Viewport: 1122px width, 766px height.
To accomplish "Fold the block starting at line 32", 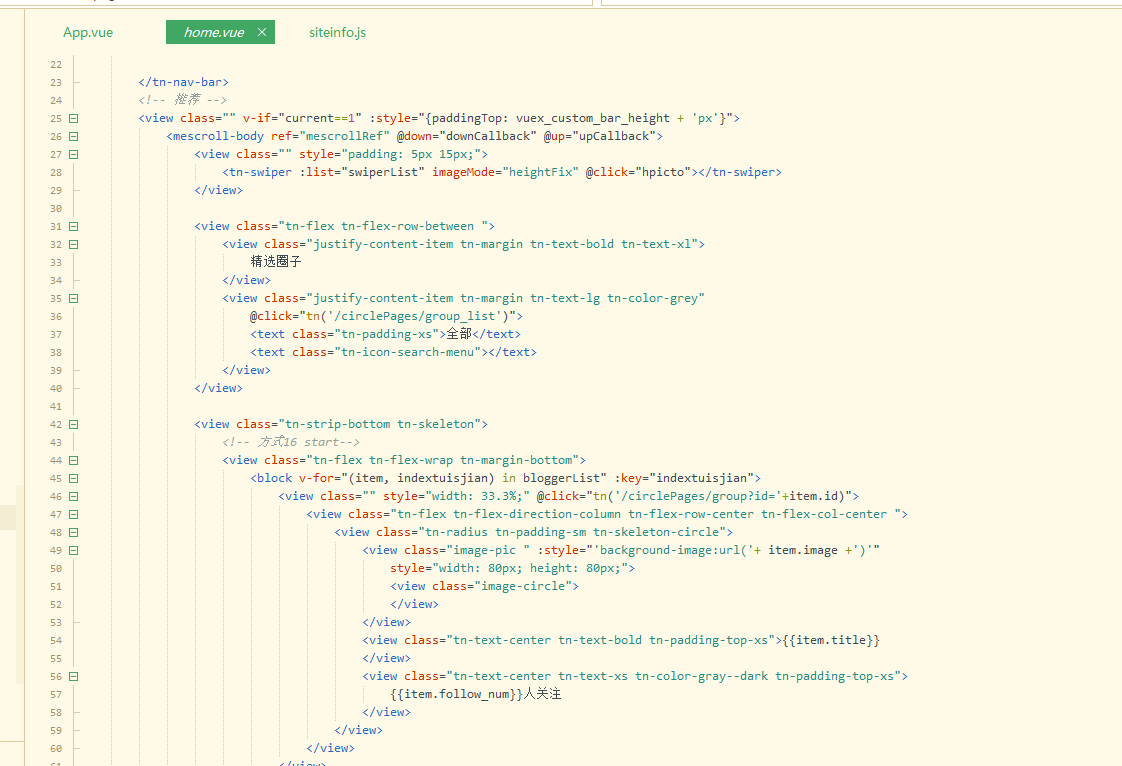I will [74, 244].
